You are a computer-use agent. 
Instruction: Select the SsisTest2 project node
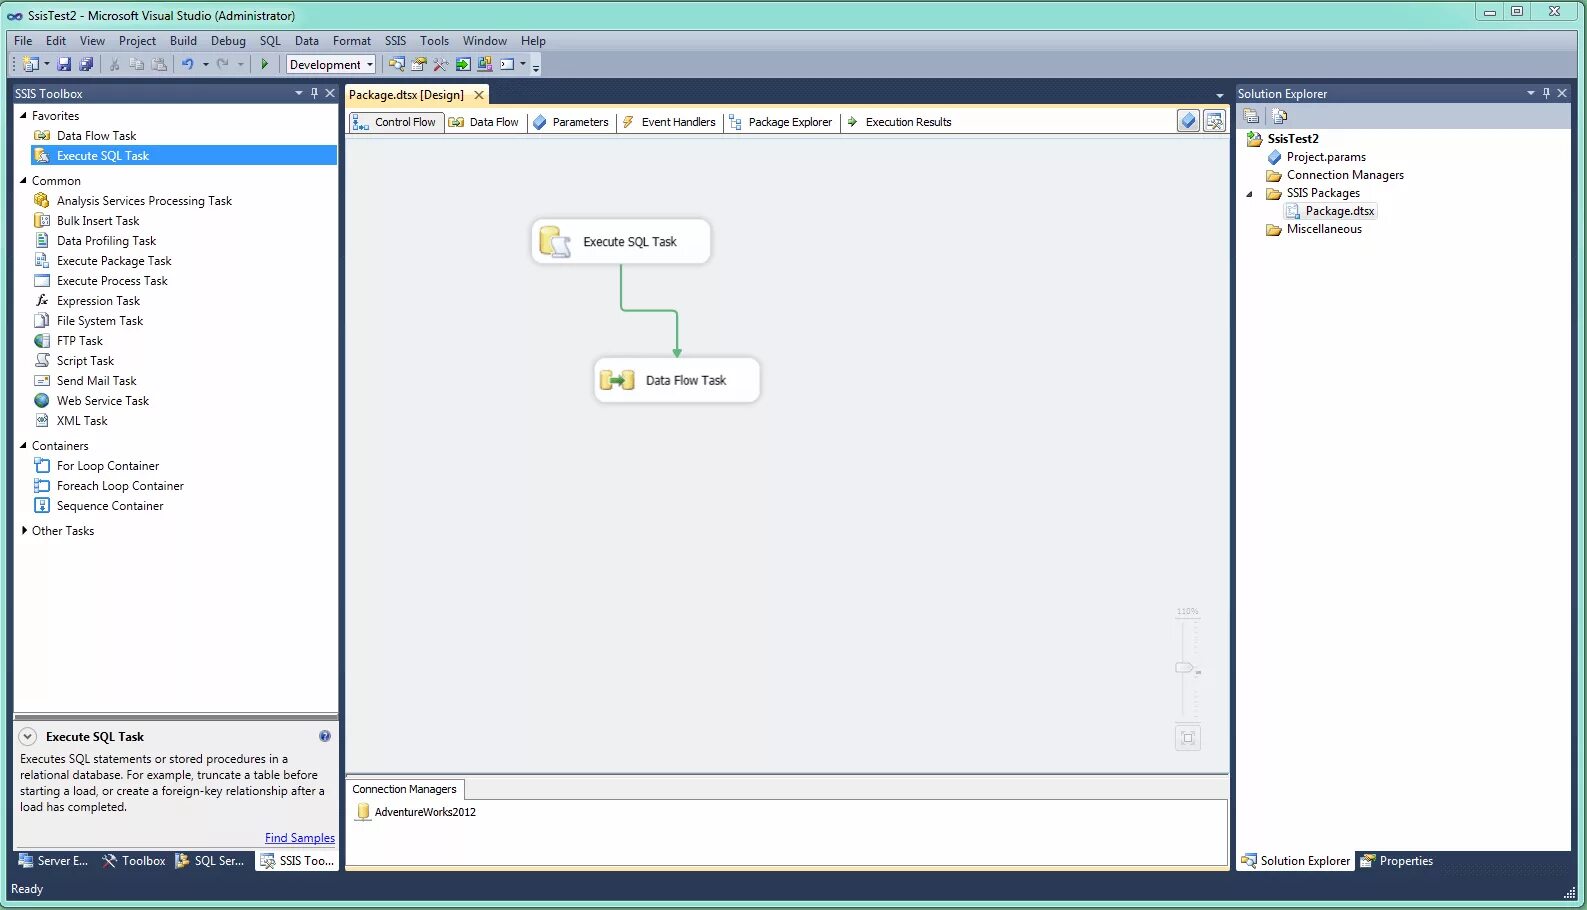[x=1283, y=139]
